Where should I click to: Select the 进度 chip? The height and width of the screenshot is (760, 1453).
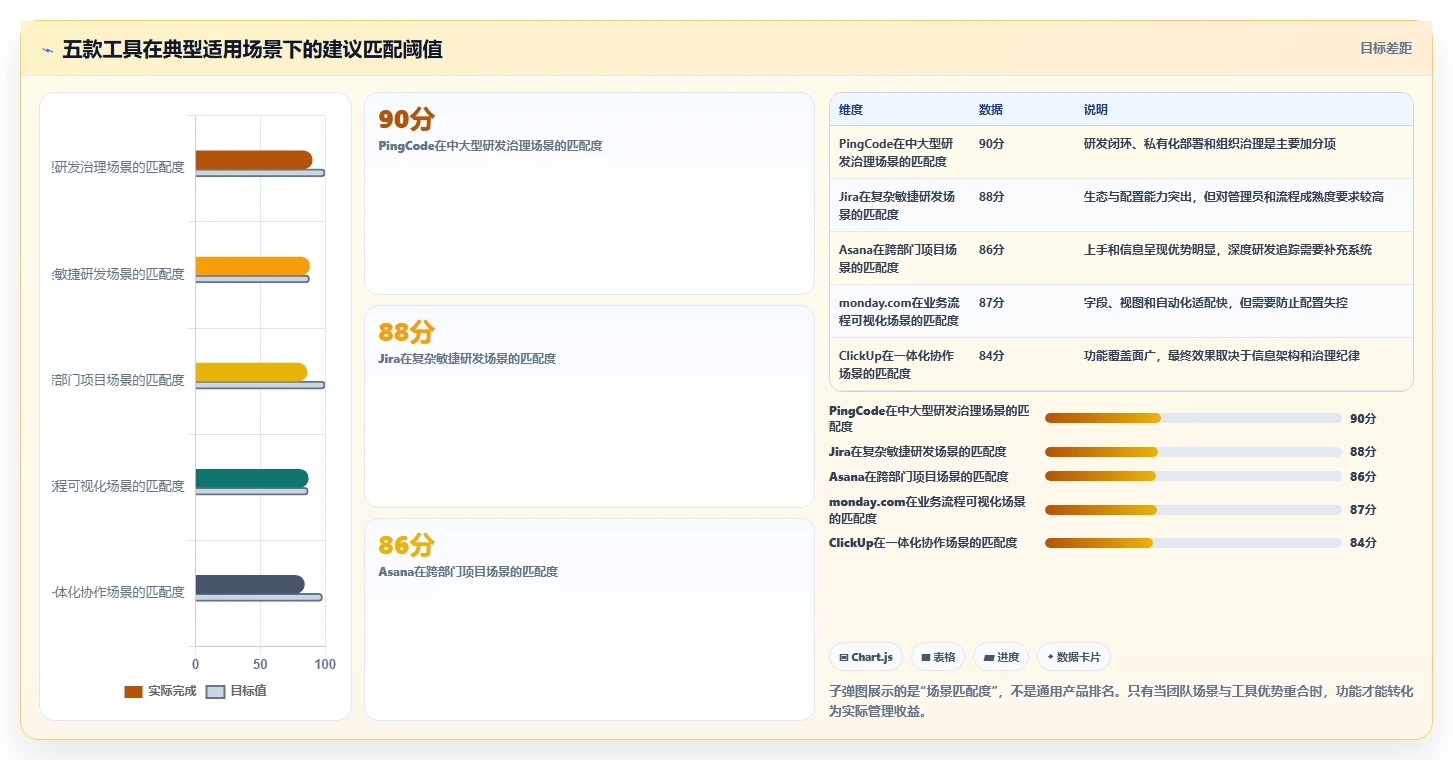[1001, 657]
